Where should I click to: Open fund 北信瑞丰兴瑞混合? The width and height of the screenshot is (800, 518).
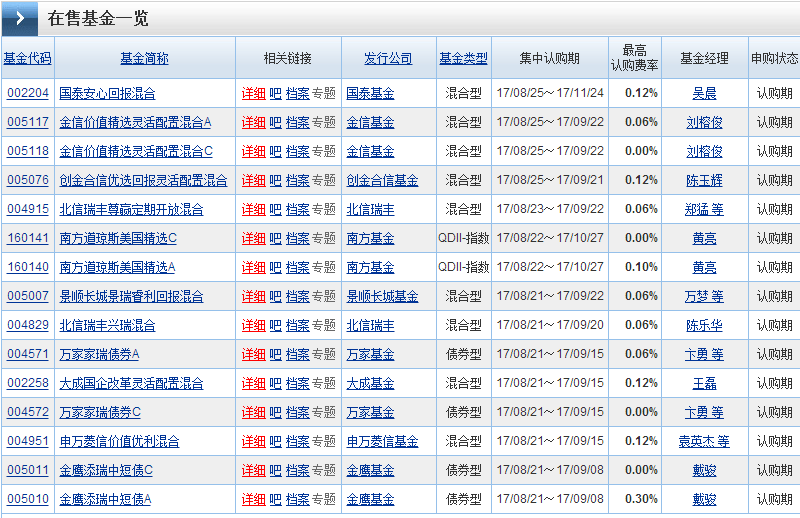pos(108,325)
